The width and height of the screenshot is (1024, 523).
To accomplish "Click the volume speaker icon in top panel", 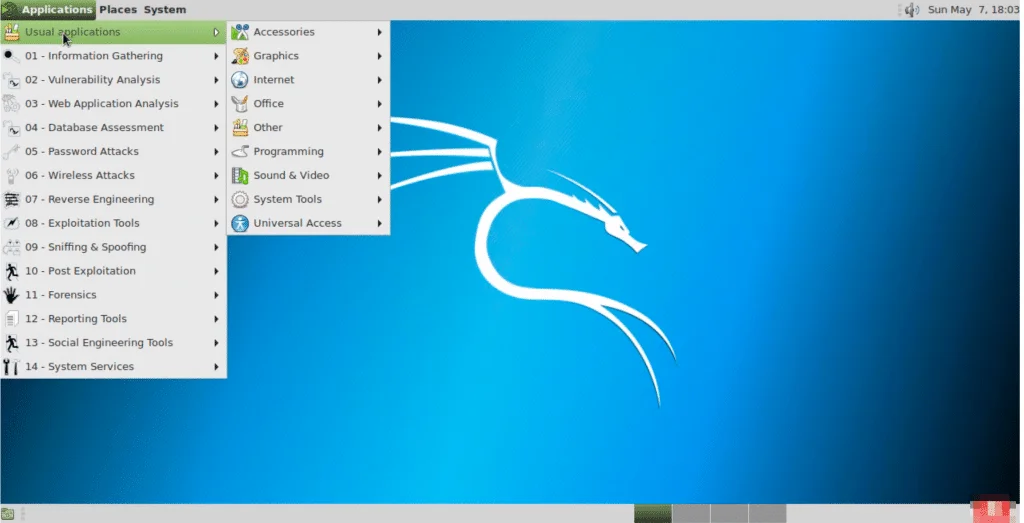I will coord(912,10).
